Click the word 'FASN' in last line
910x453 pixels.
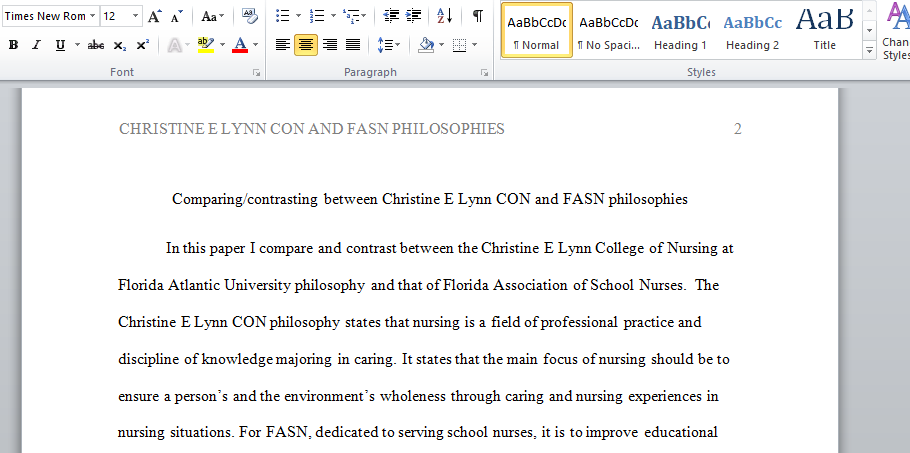pyautogui.click(x=287, y=433)
